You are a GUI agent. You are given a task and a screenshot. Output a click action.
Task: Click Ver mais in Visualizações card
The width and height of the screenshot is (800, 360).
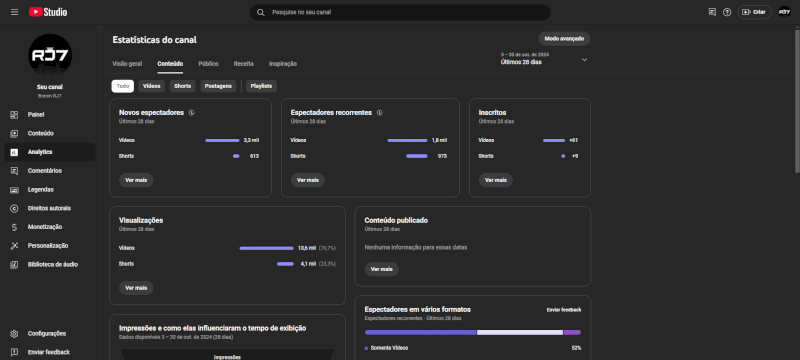(136, 288)
